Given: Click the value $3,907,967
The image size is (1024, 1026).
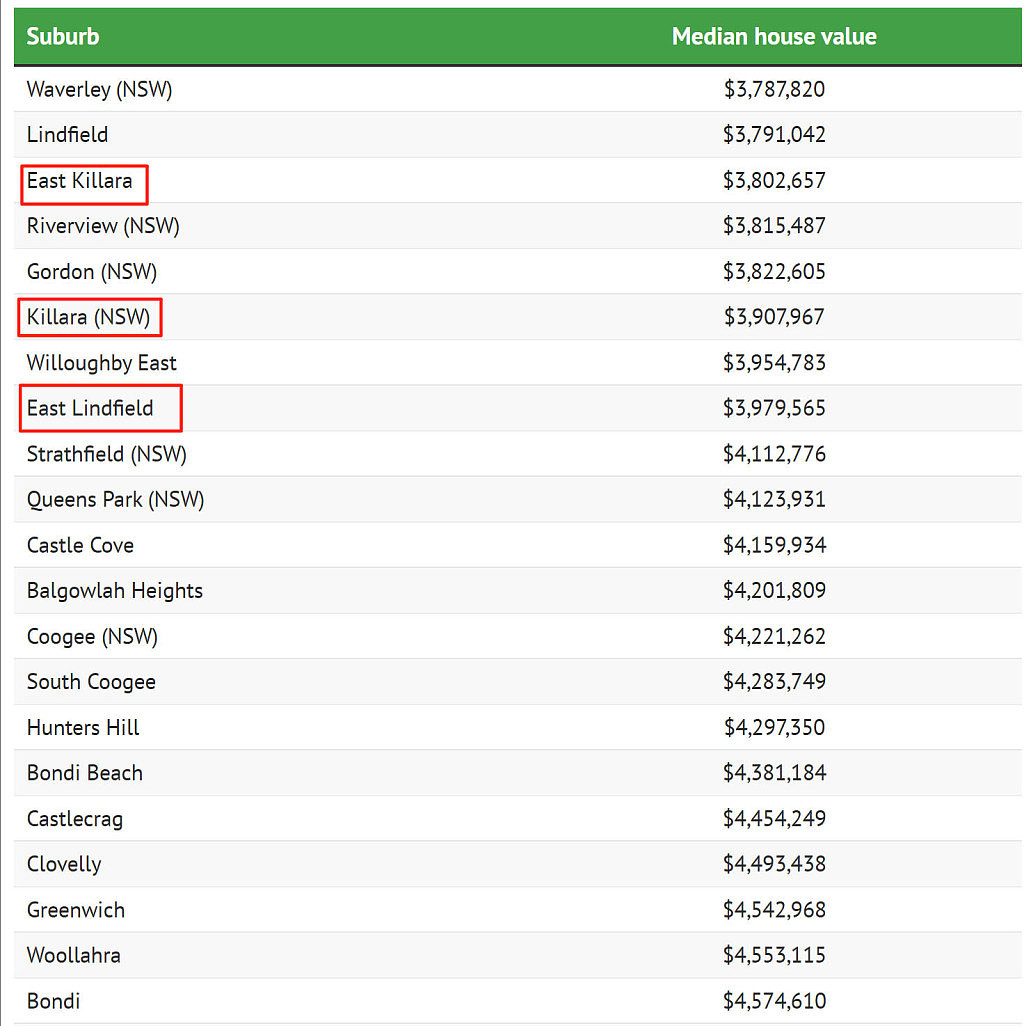Looking at the screenshot, I should tap(774, 317).
